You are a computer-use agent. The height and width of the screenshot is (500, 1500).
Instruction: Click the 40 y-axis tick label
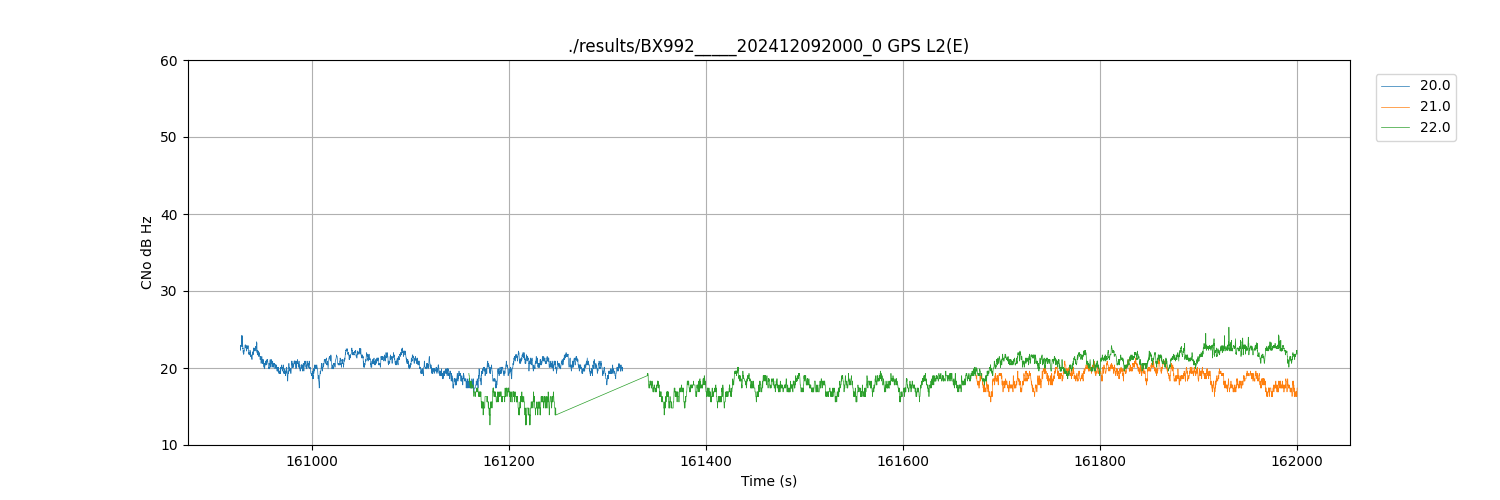click(169, 215)
